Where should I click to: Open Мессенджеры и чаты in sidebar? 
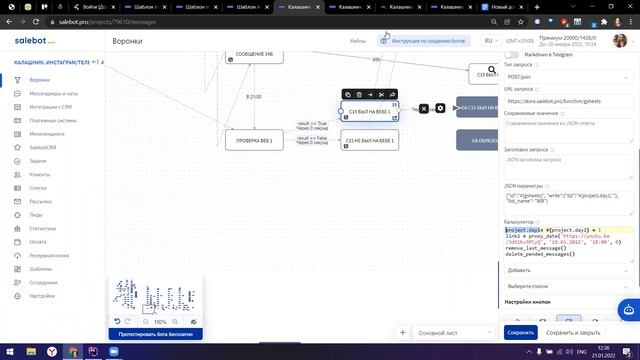53,93
